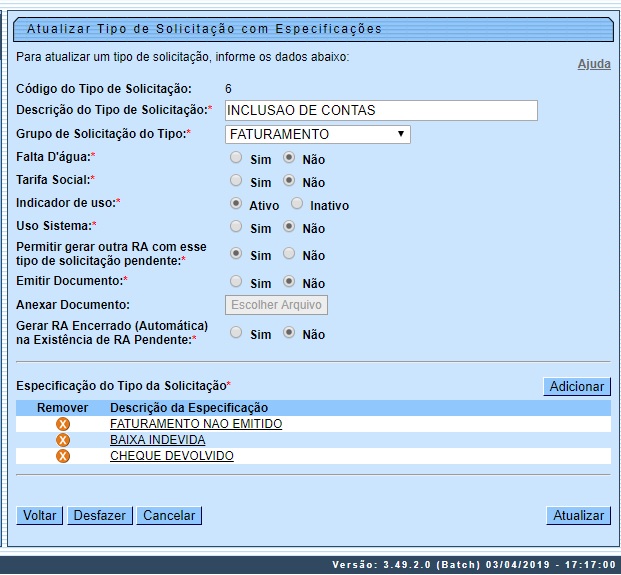Viewport: 621px width, 575px height.
Task: Click the Adicionar button
Action: (x=577, y=386)
